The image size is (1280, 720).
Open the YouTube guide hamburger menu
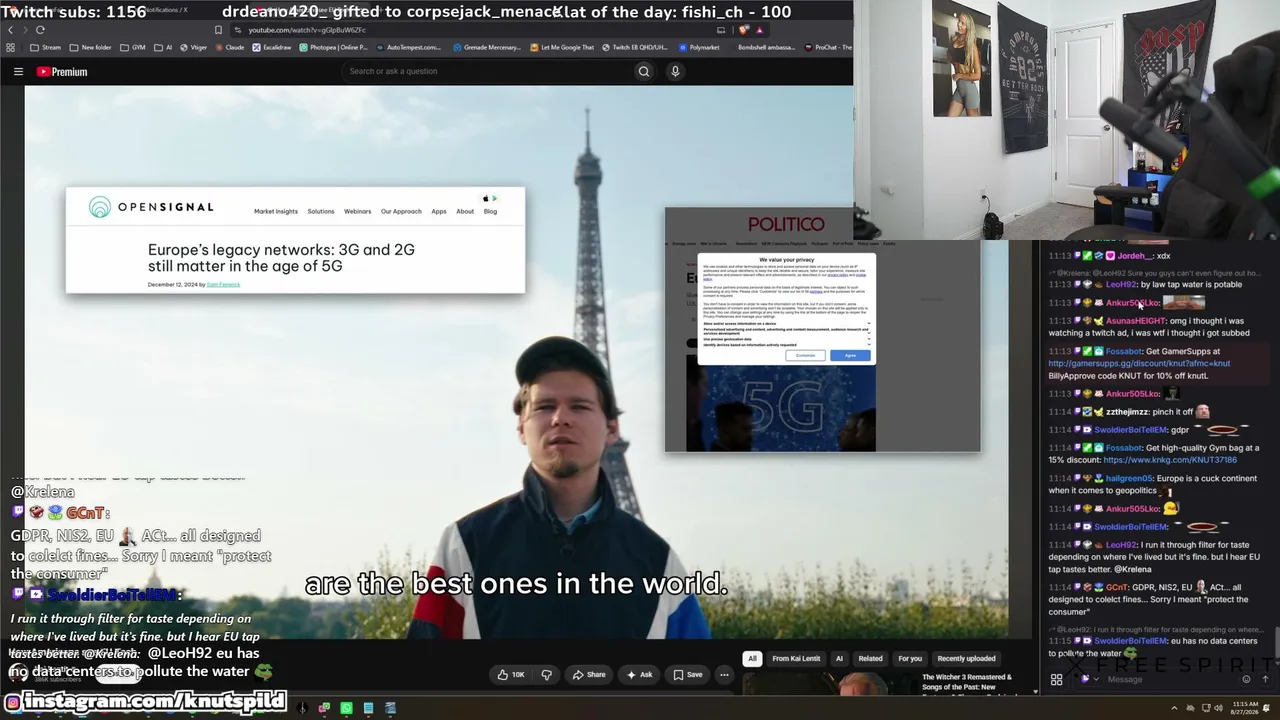pyautogui.click(x=18, y=72)
